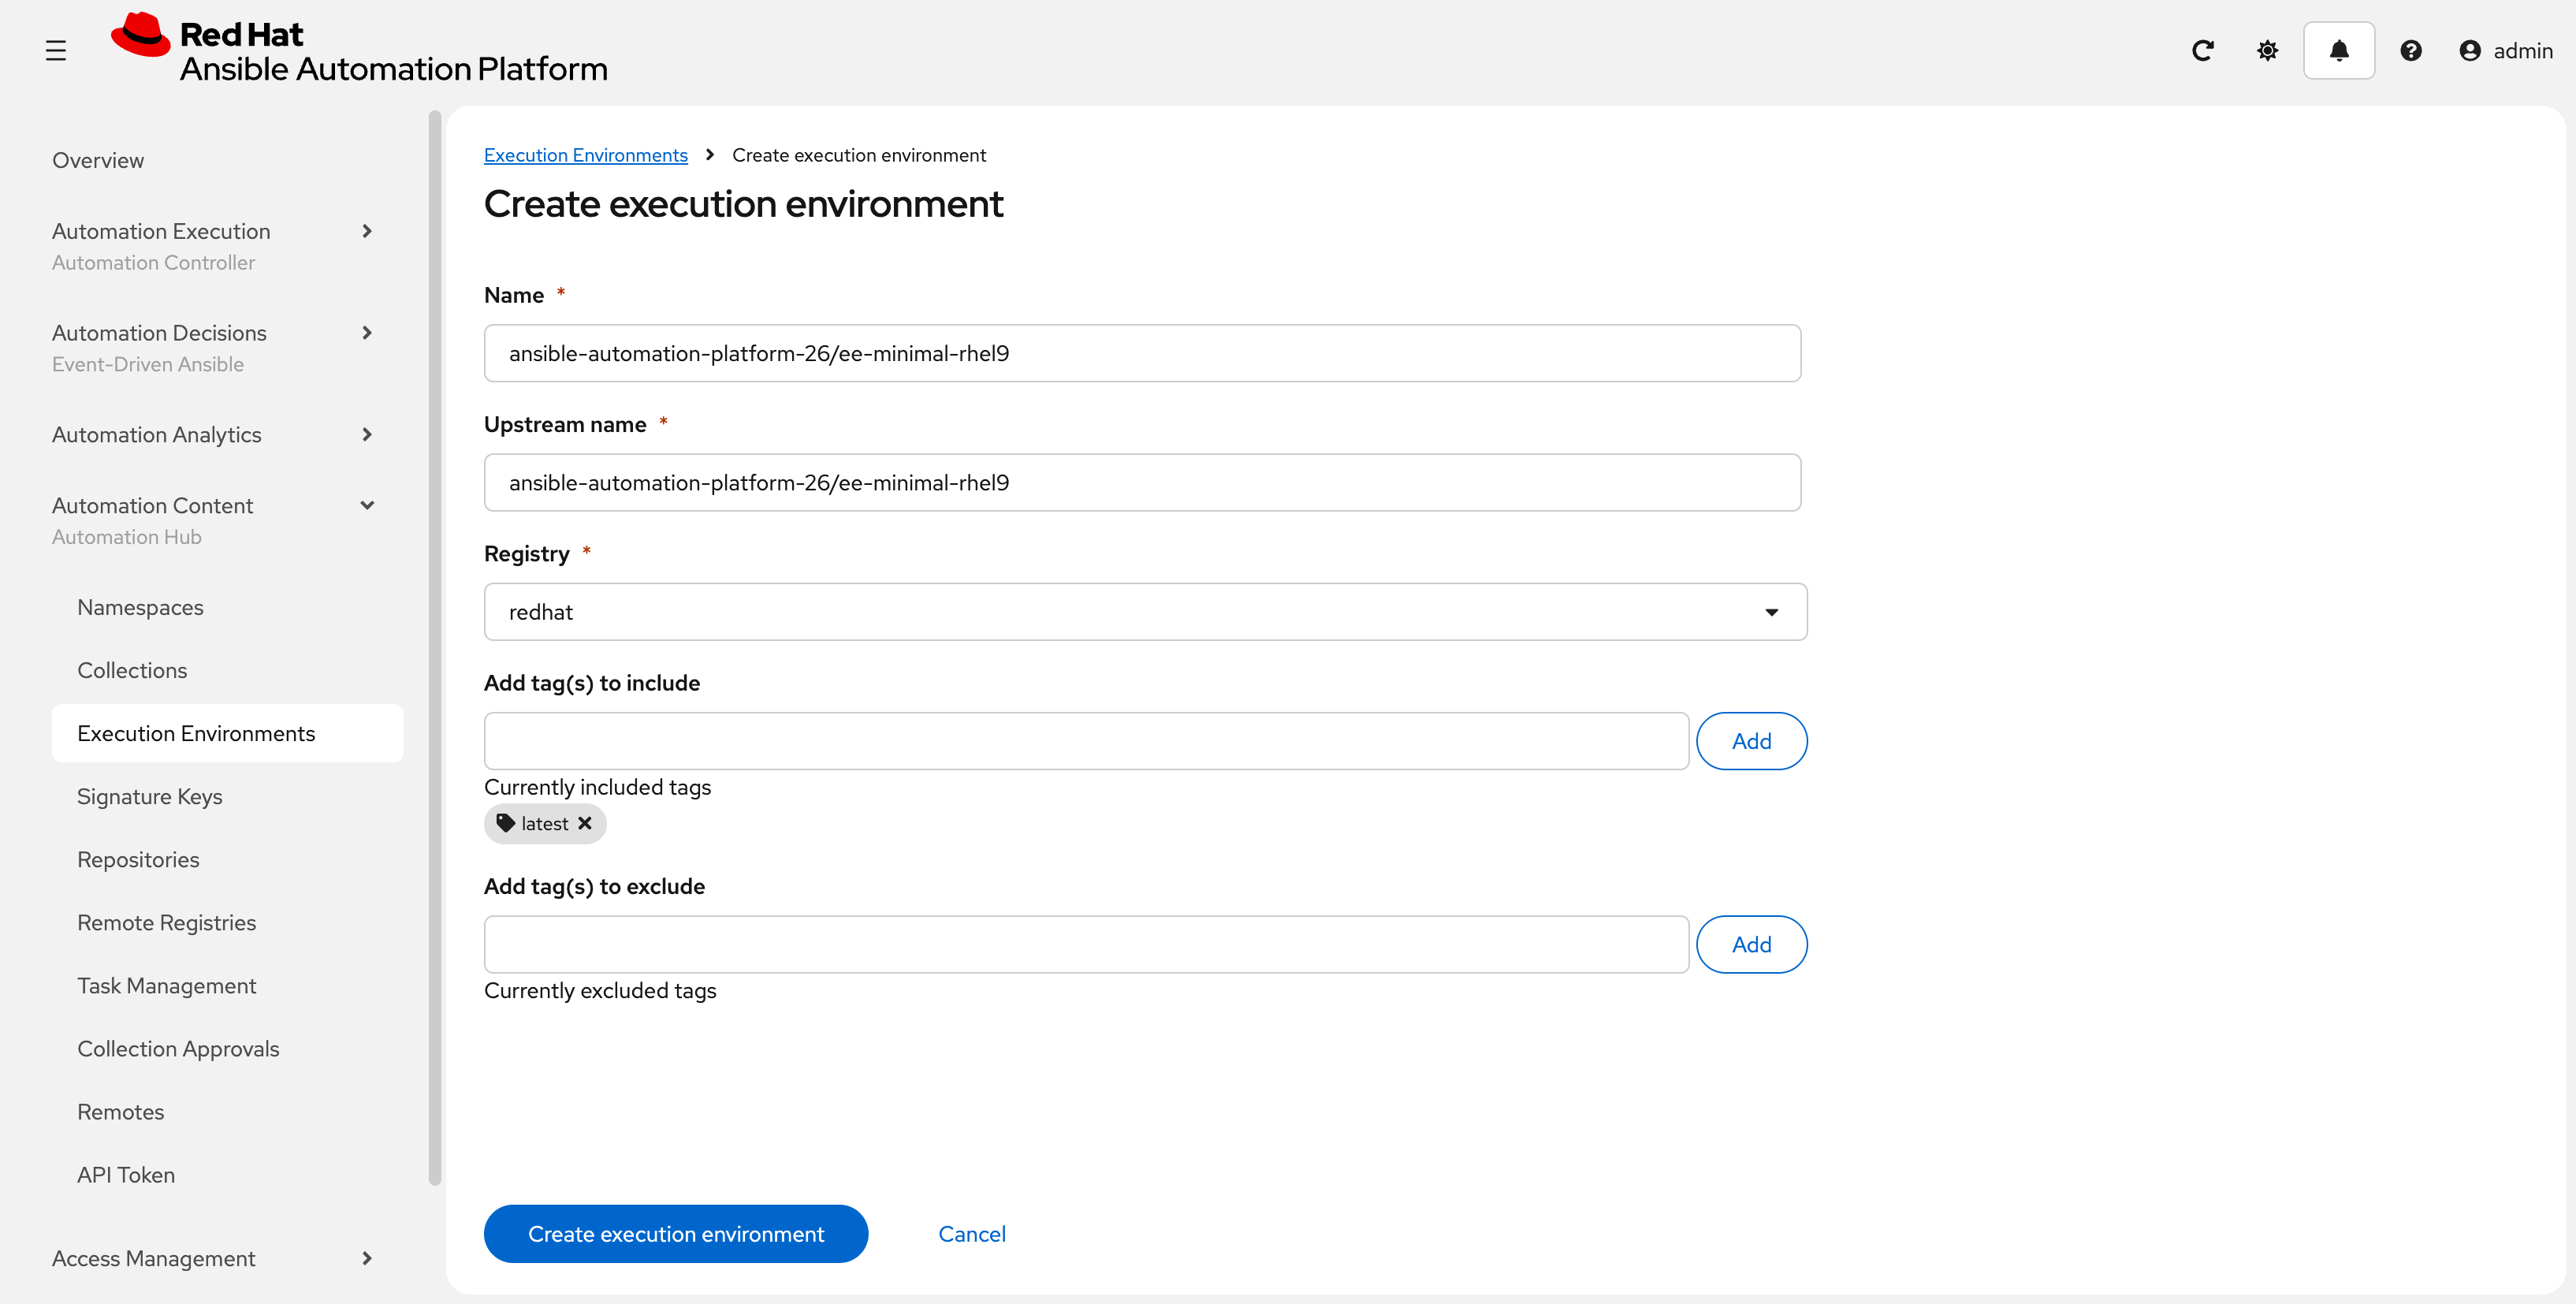This screenshot has width=2576, height=1304.
Task: Click Add next to tags to include
Action: click(x=1751, y=740)
